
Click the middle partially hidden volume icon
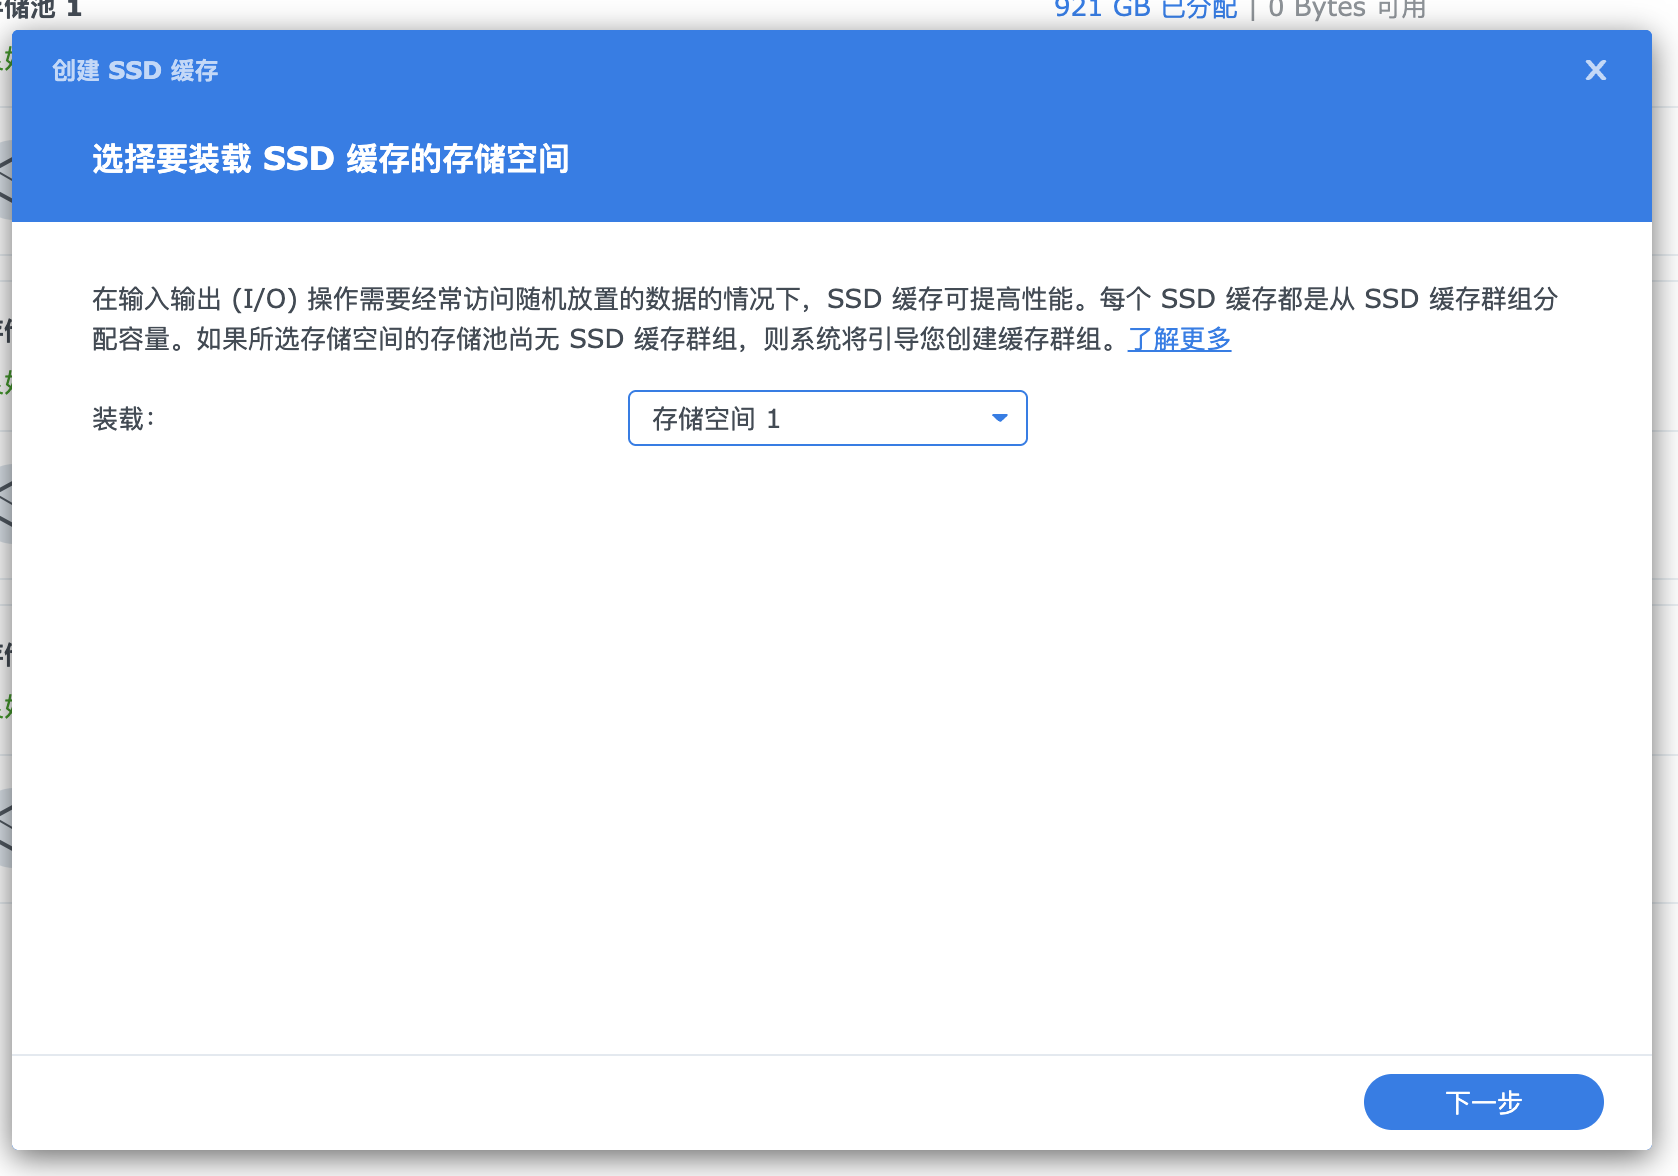click(5, 504)
